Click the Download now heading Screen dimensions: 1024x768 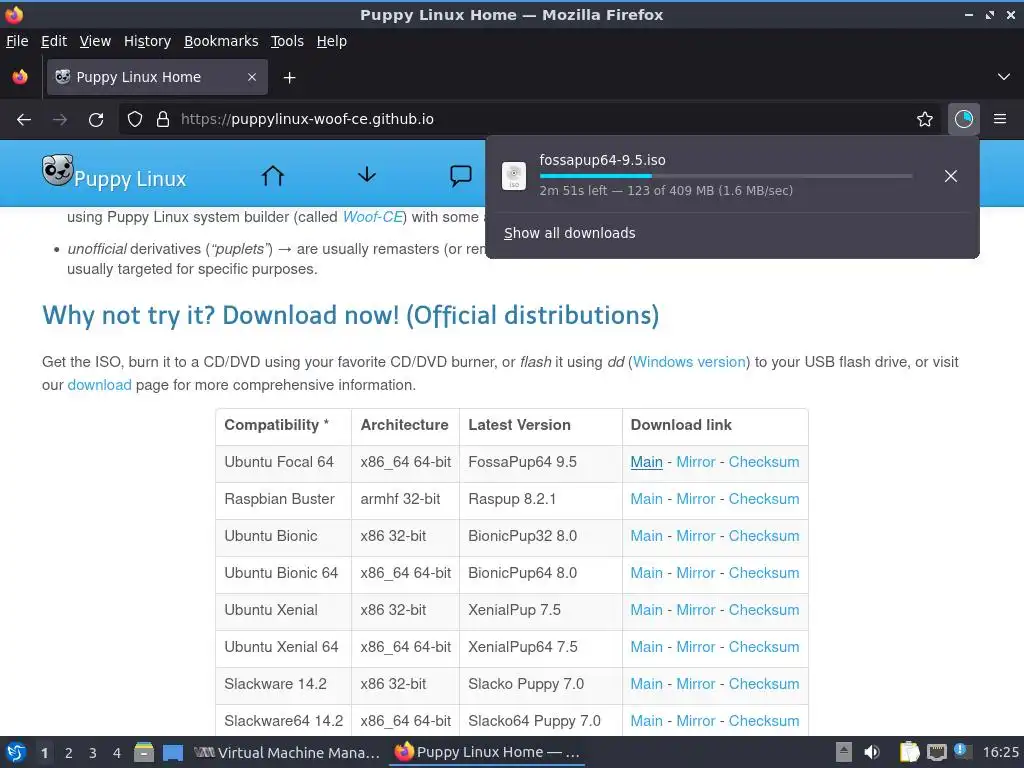pos(351,315)
